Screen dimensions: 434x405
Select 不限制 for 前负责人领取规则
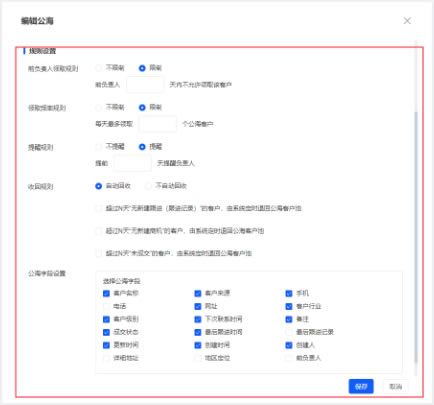(98, 68)
